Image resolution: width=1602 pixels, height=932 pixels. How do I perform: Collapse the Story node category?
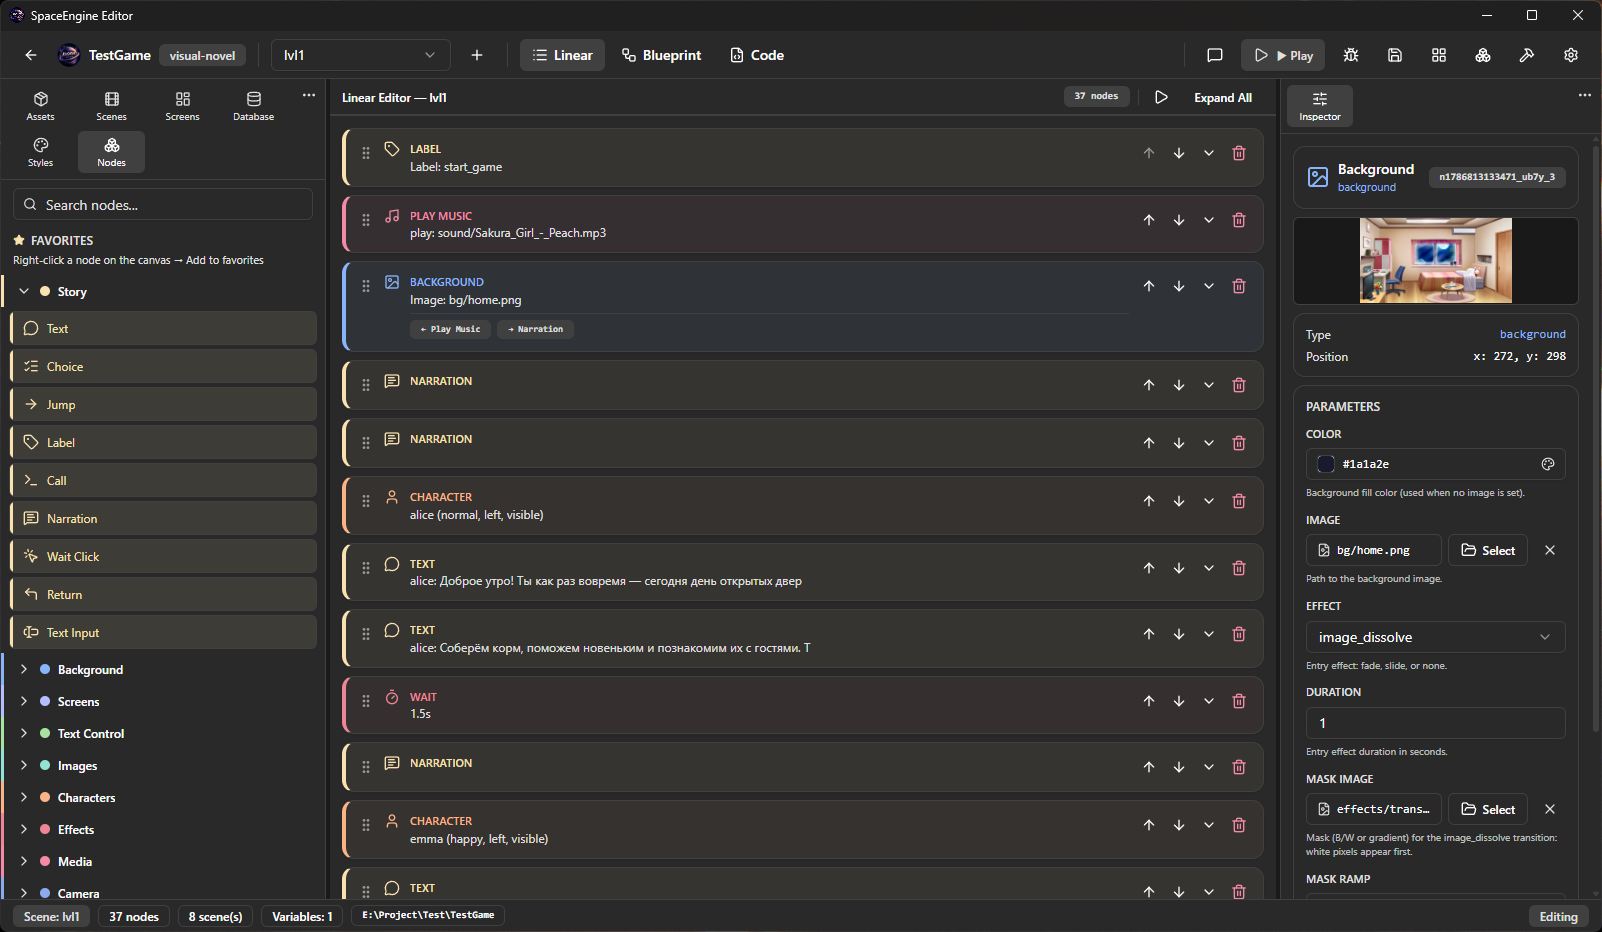pos(24,292)
